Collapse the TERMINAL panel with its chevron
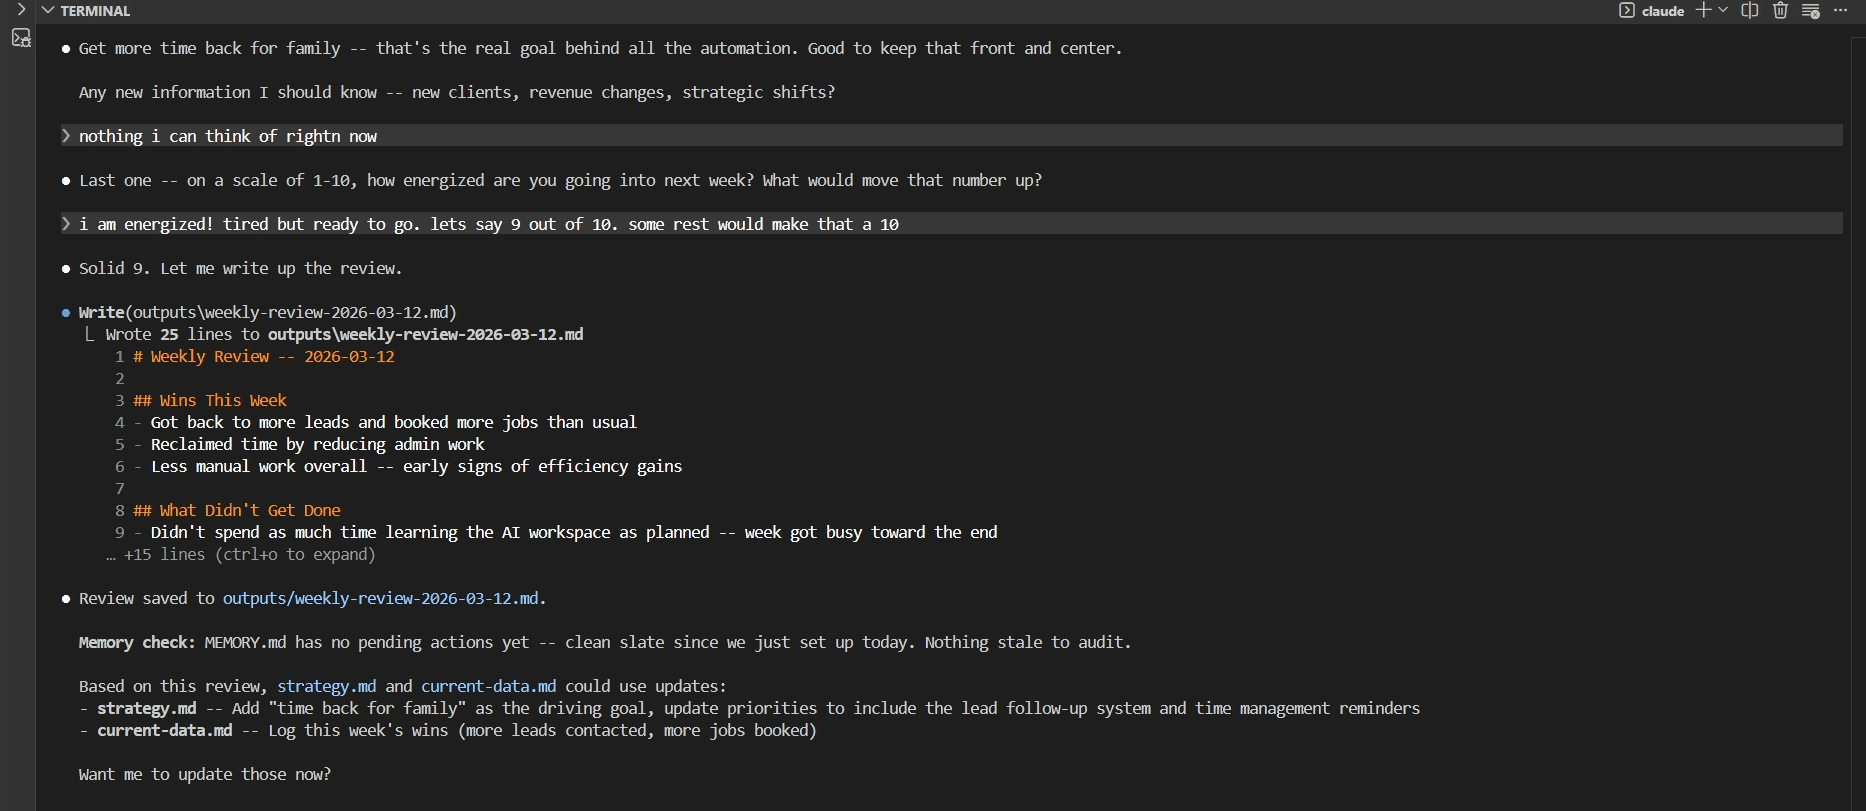Viewport: 1866px width, 811px height. pyautogui.click(x=47, y=11)
